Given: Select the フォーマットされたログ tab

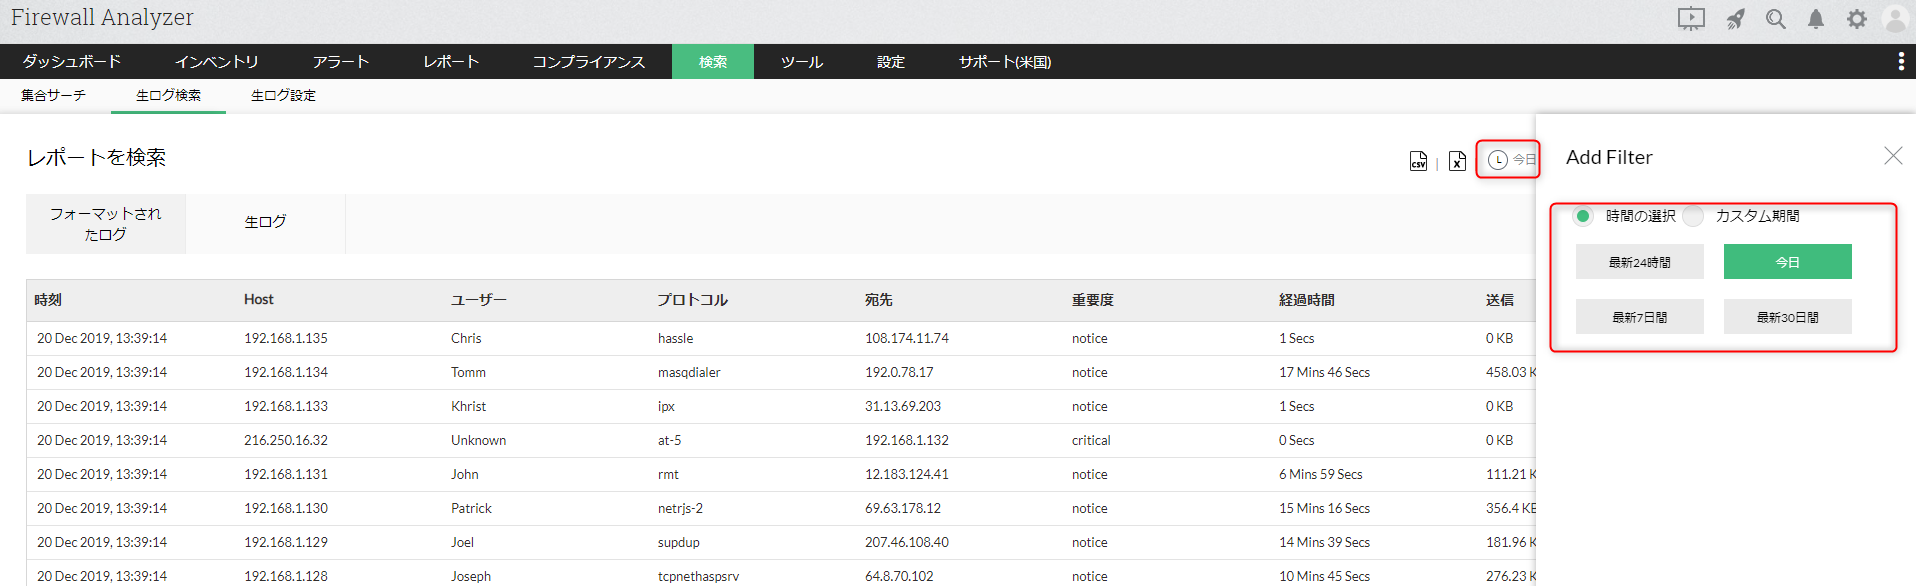Looking at the screenshot, I should pyautogui.click(x=106, y=224).
